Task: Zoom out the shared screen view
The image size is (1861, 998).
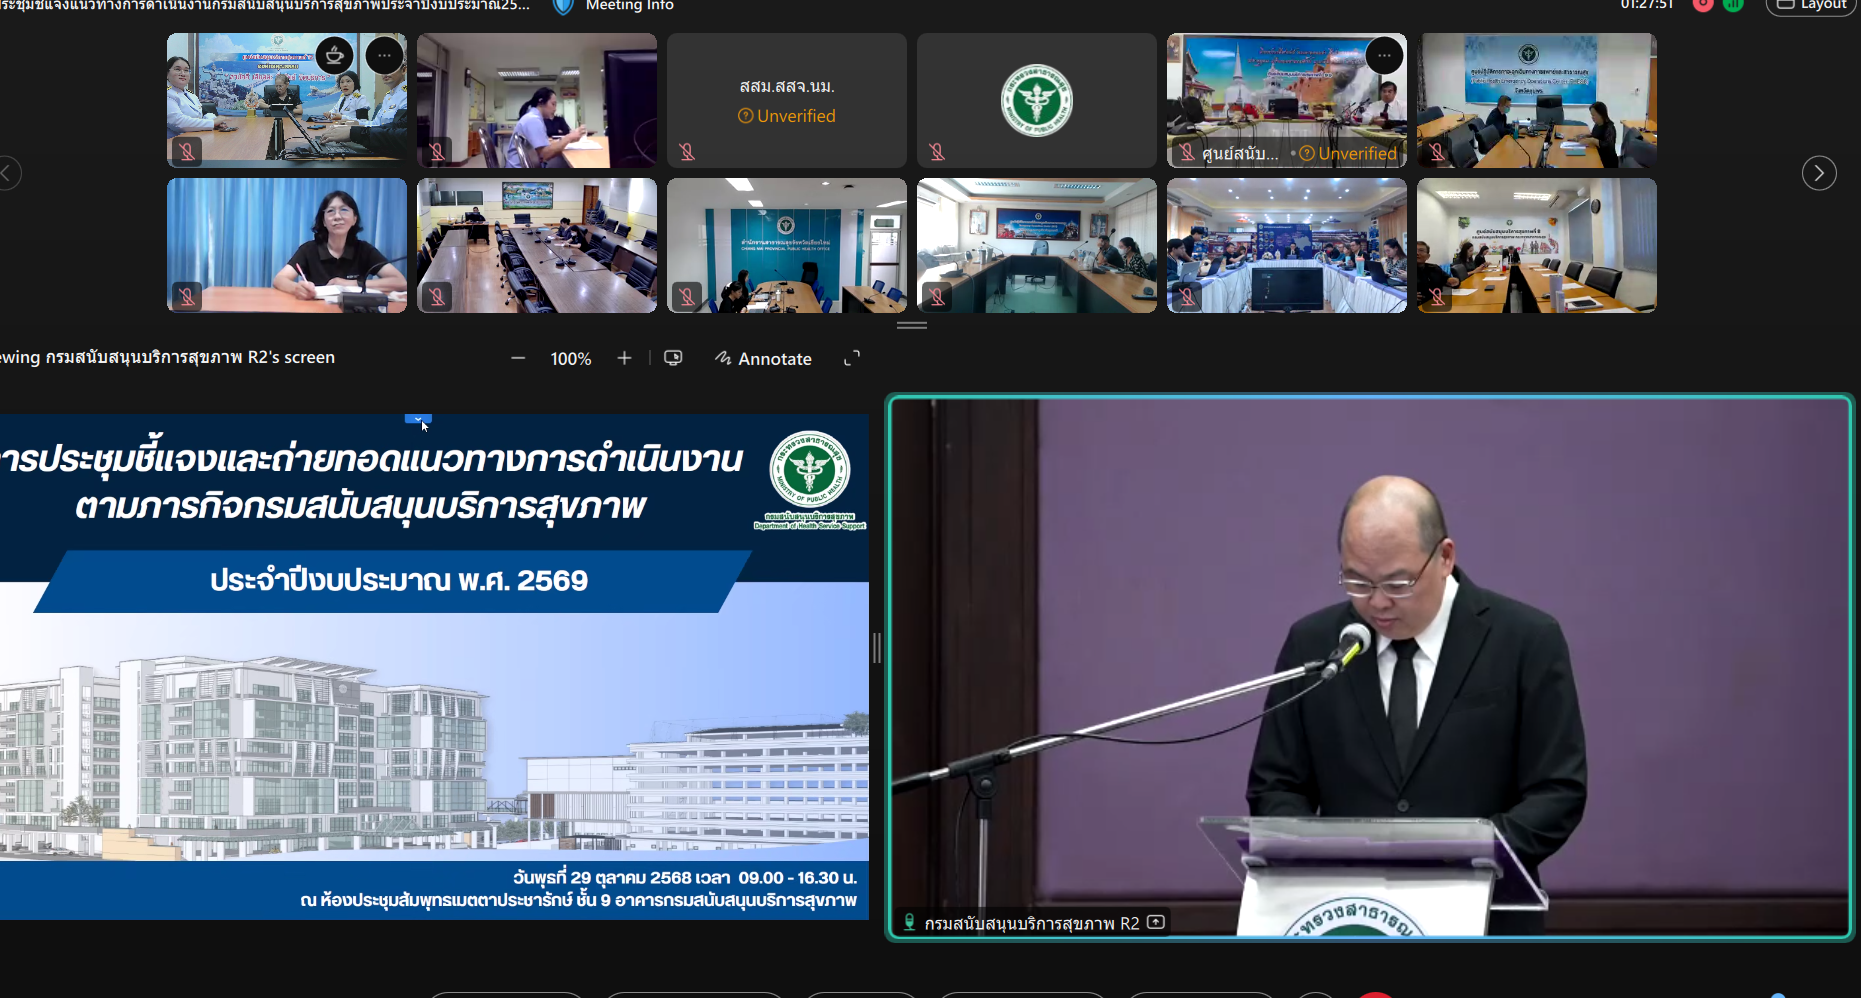Action: click(x=518, y=358)
